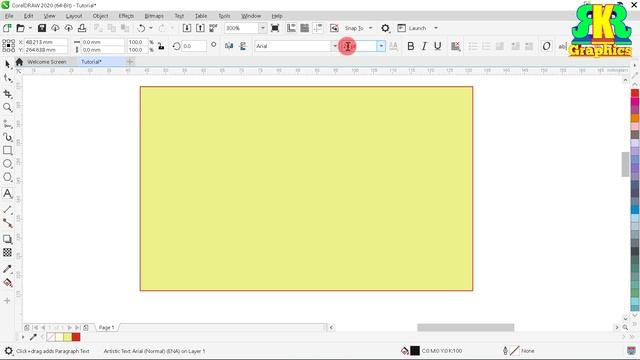Select the Connector tool
The image size is (640, 360).
pos(7,223)
